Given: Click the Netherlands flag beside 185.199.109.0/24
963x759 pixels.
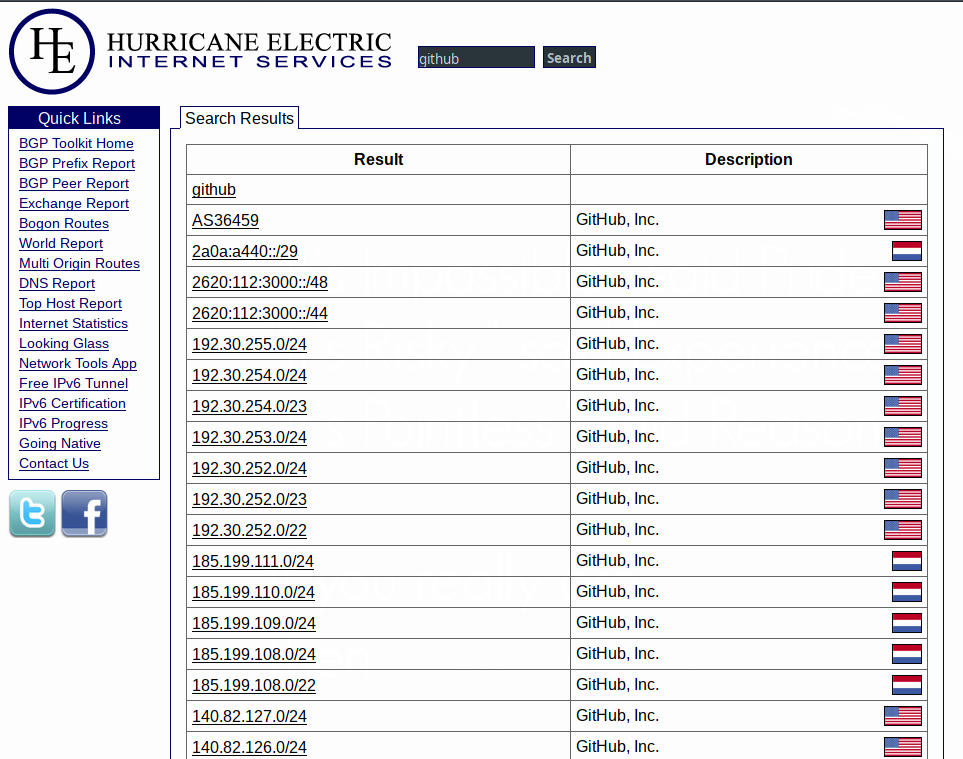Looking at the screenshot, I should (x=907, y=623).
